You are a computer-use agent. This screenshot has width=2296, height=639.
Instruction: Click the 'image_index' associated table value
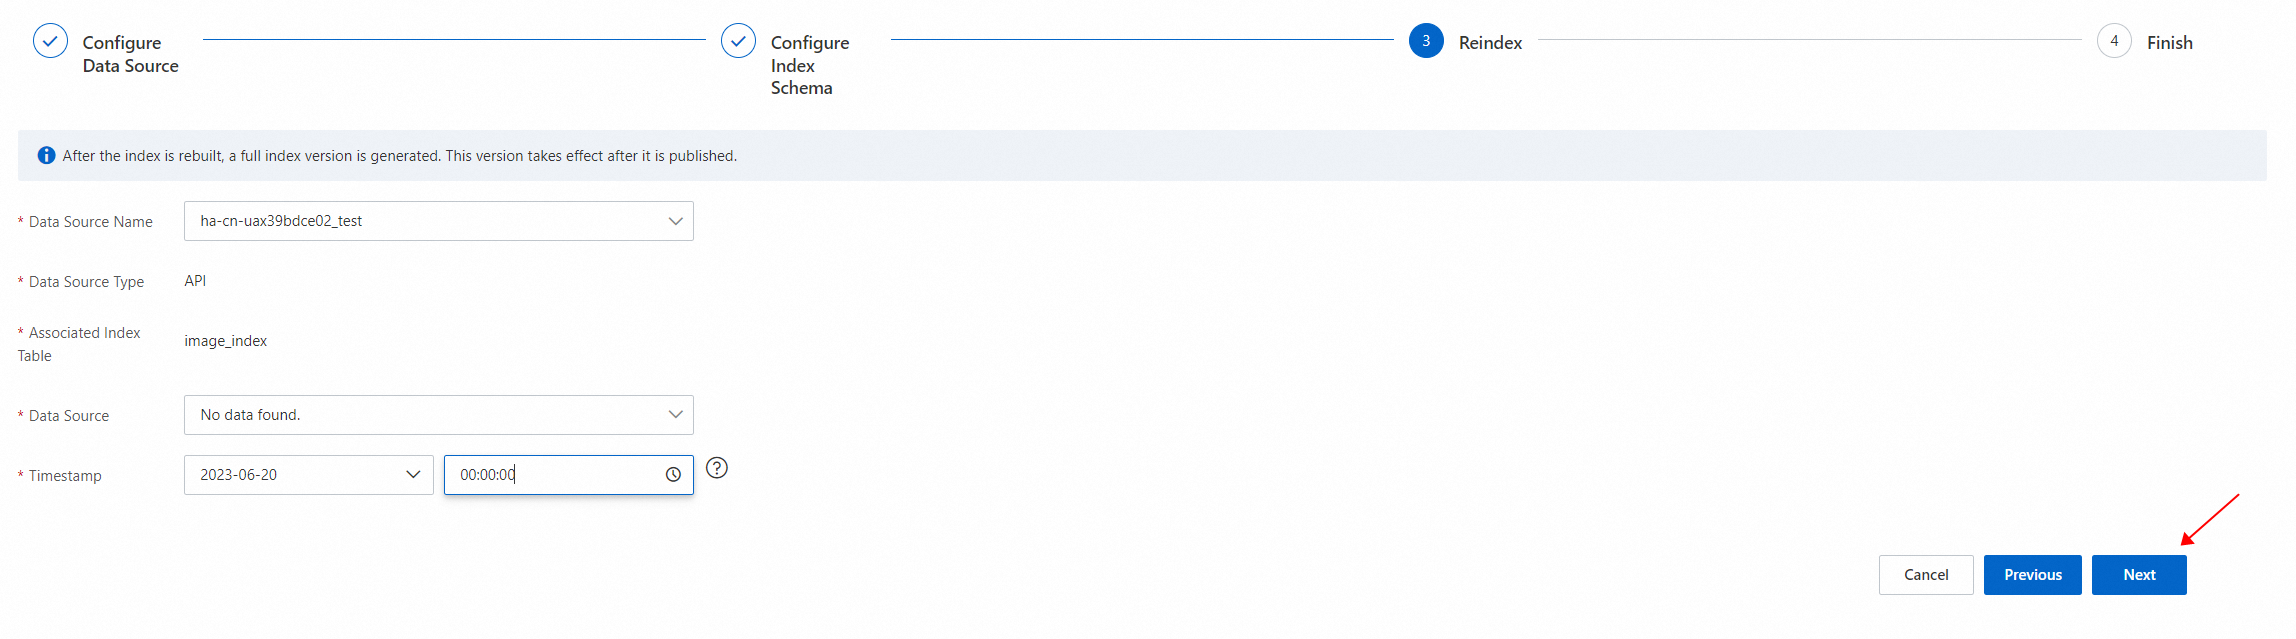(226, 341)
